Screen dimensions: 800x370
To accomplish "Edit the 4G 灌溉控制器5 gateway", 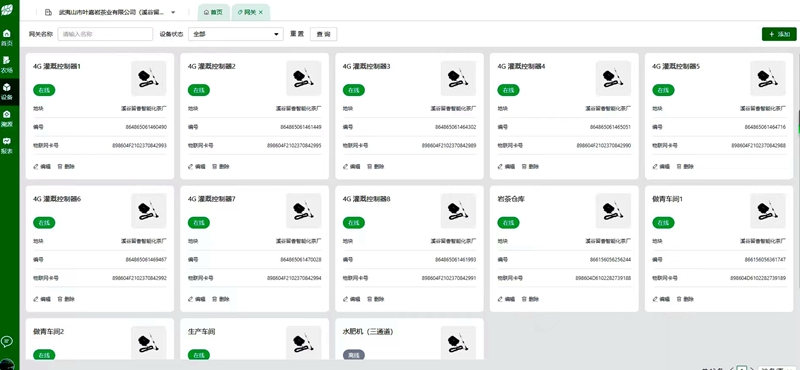I will 661,166.
